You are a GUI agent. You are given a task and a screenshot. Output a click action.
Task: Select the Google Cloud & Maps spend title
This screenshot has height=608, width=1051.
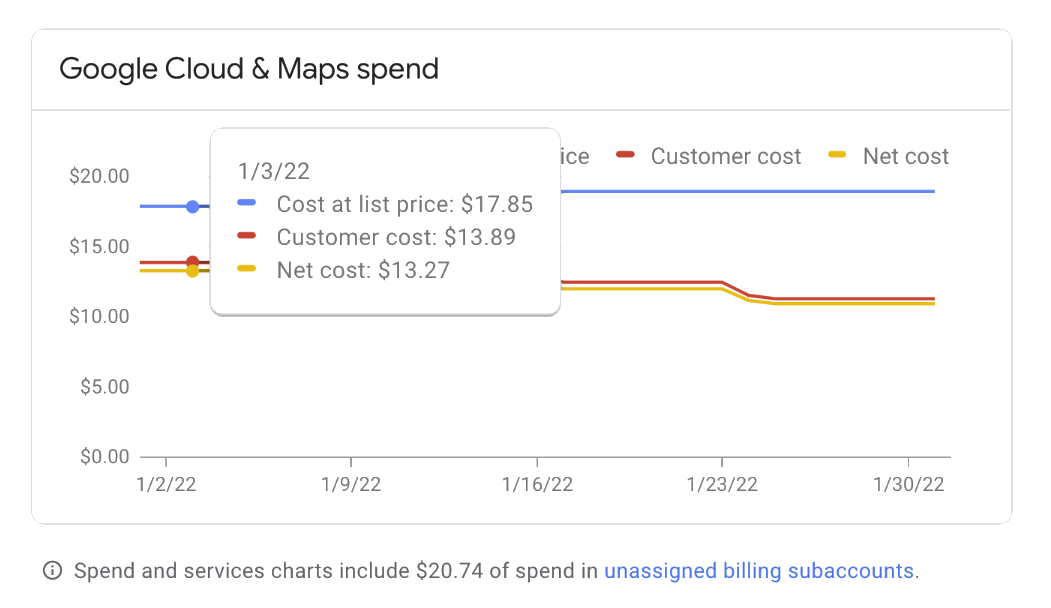250,68
